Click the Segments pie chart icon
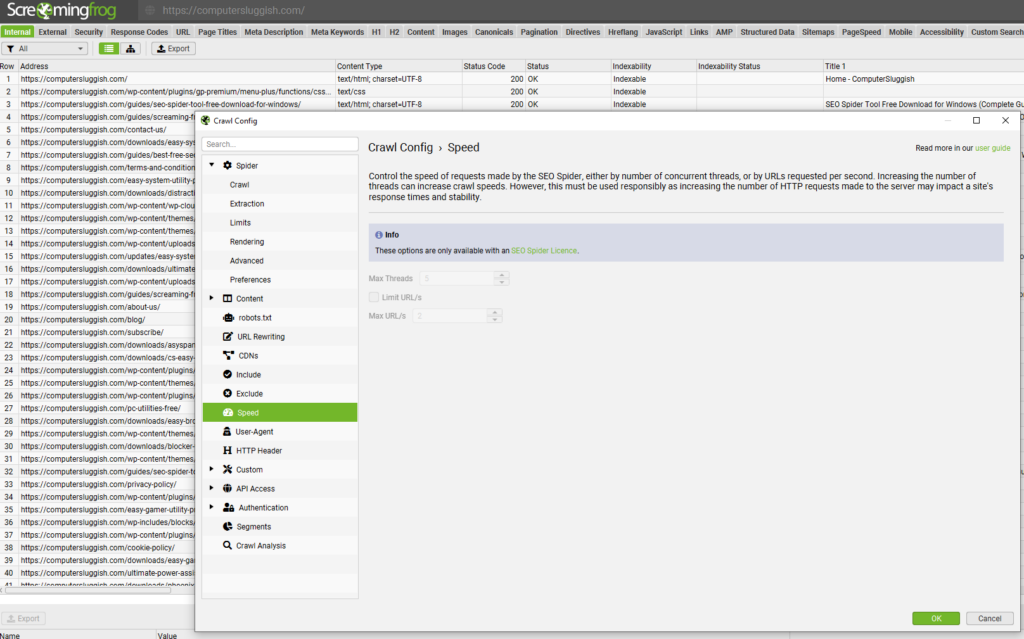 pos(227,526)
